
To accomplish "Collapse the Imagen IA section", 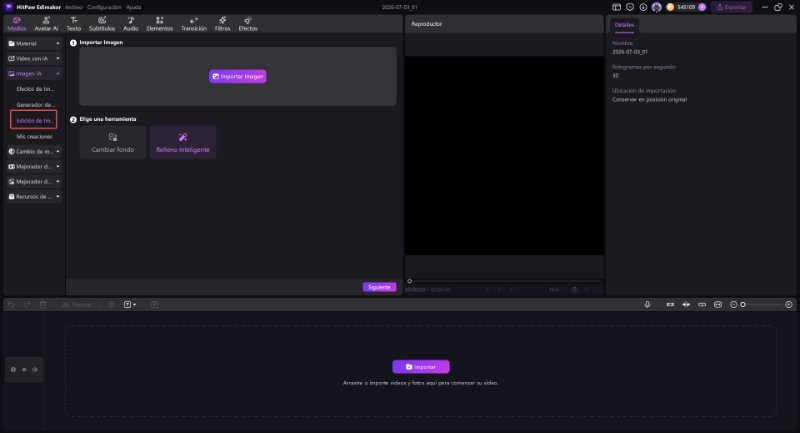I will [34, 73].
